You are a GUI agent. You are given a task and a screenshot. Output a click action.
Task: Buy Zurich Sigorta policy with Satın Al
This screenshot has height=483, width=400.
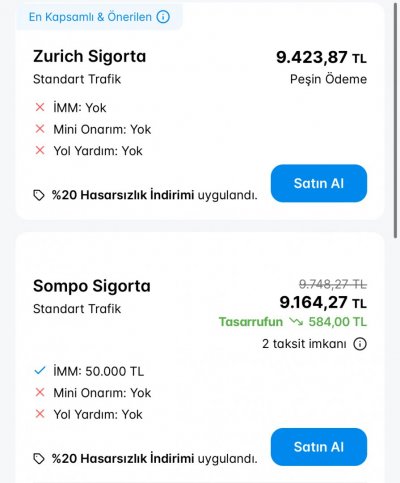pyautogui.click(x=319, y=183)
